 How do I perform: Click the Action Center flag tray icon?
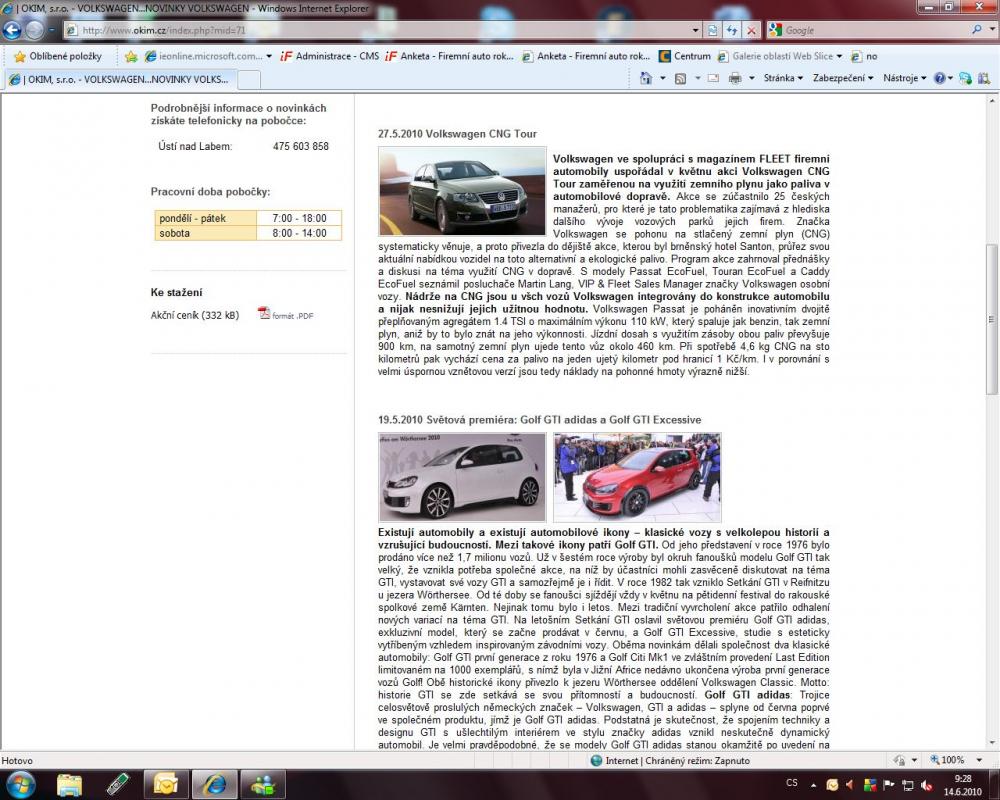pos(888,784)
